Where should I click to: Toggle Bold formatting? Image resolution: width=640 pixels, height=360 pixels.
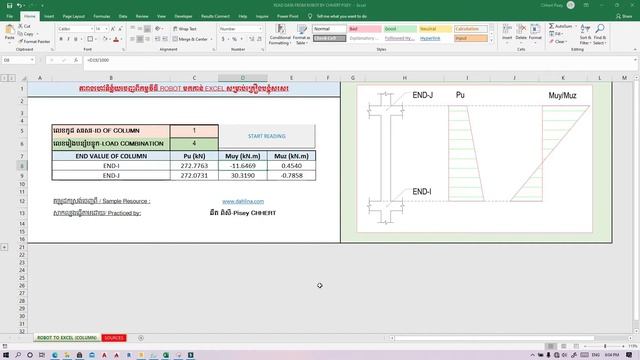tap(61, 39)
